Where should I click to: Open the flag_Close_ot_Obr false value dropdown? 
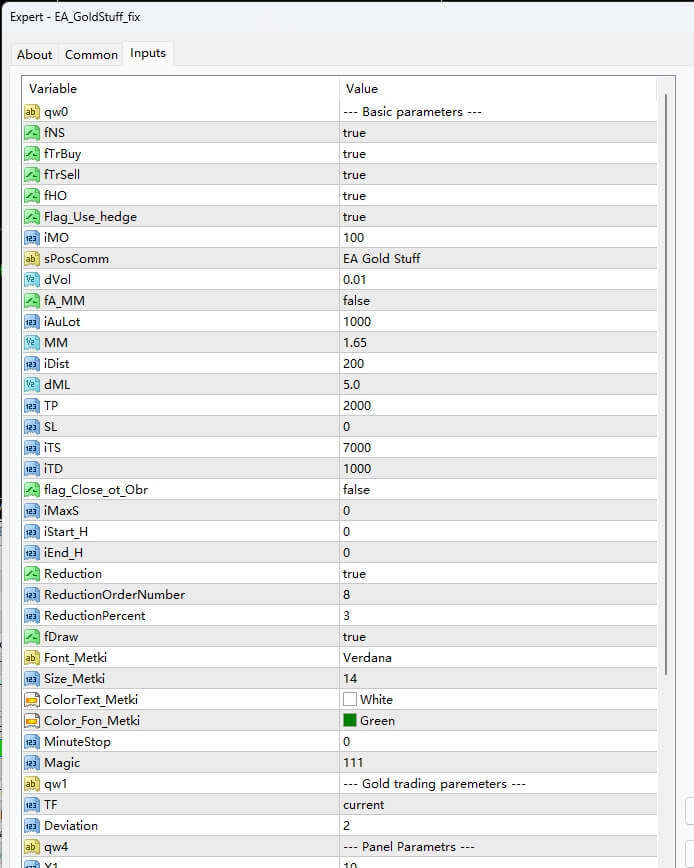[x=498, y=490]
